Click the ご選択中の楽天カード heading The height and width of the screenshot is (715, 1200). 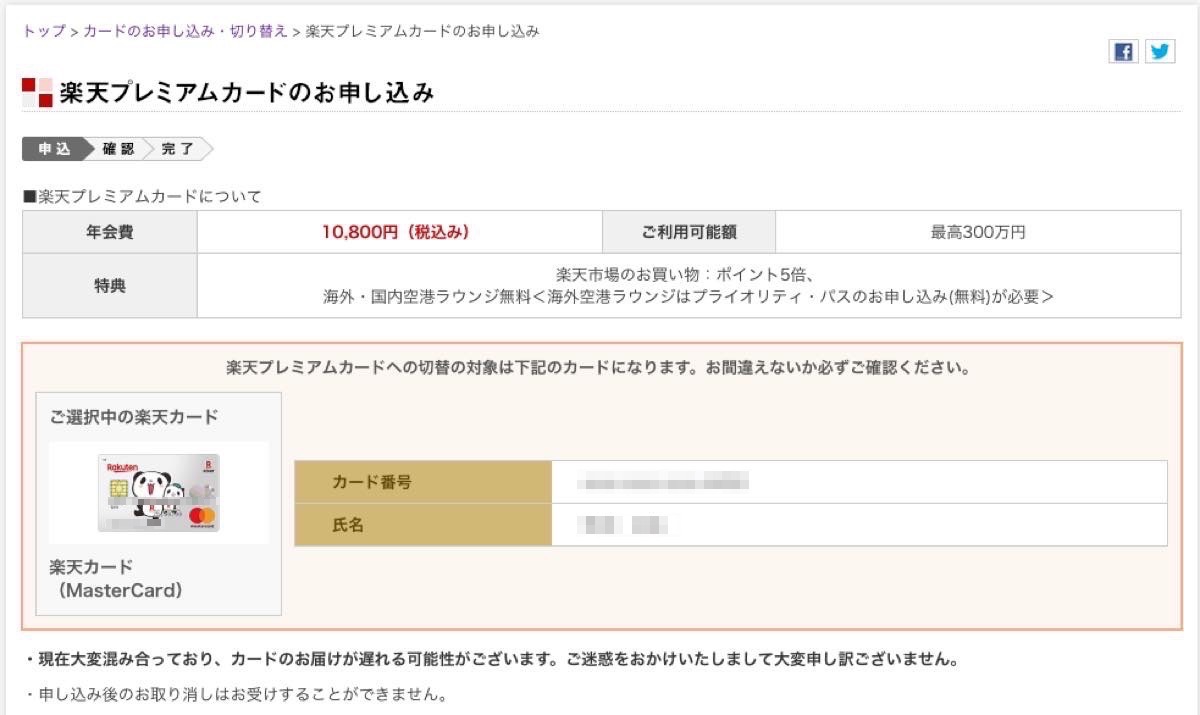[x=134, y=417]
